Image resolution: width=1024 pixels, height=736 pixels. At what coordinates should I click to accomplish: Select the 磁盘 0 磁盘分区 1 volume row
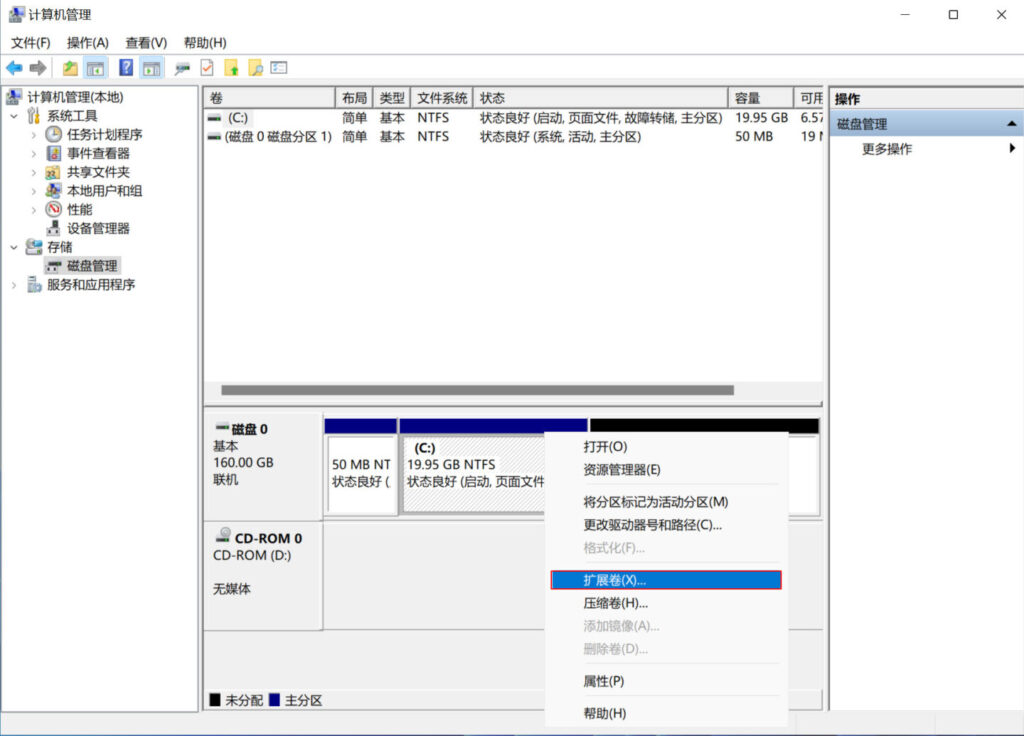coord(513,136)
